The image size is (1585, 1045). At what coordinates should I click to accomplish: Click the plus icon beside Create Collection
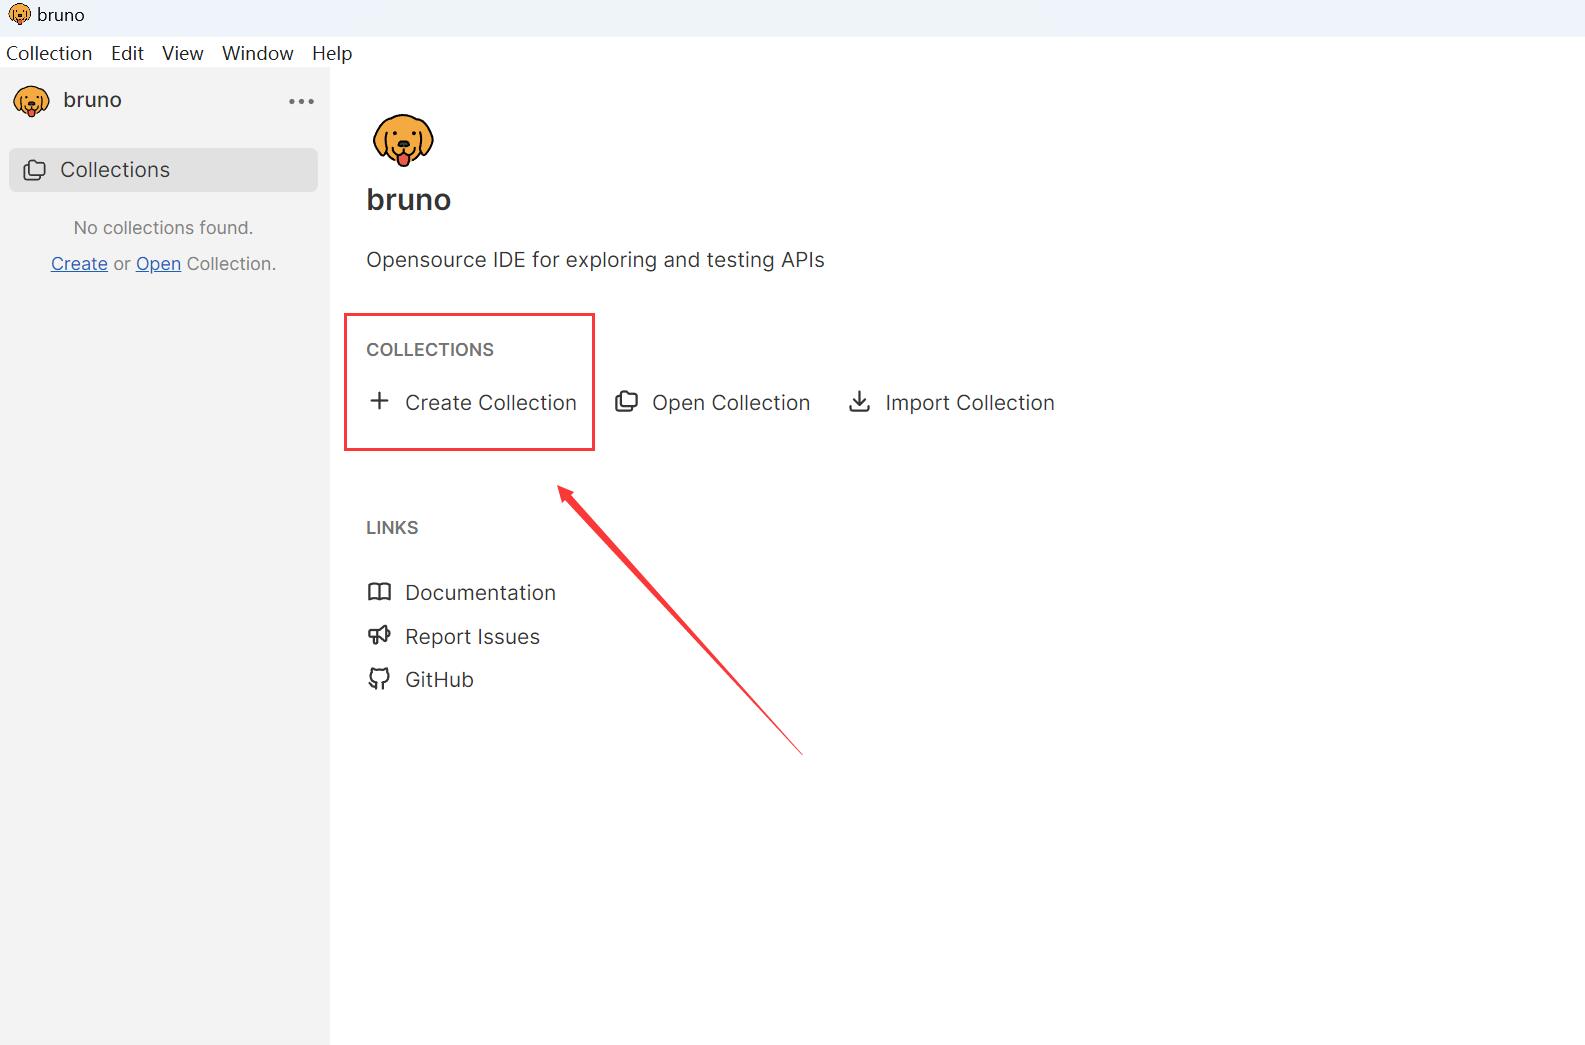[379, 402]
